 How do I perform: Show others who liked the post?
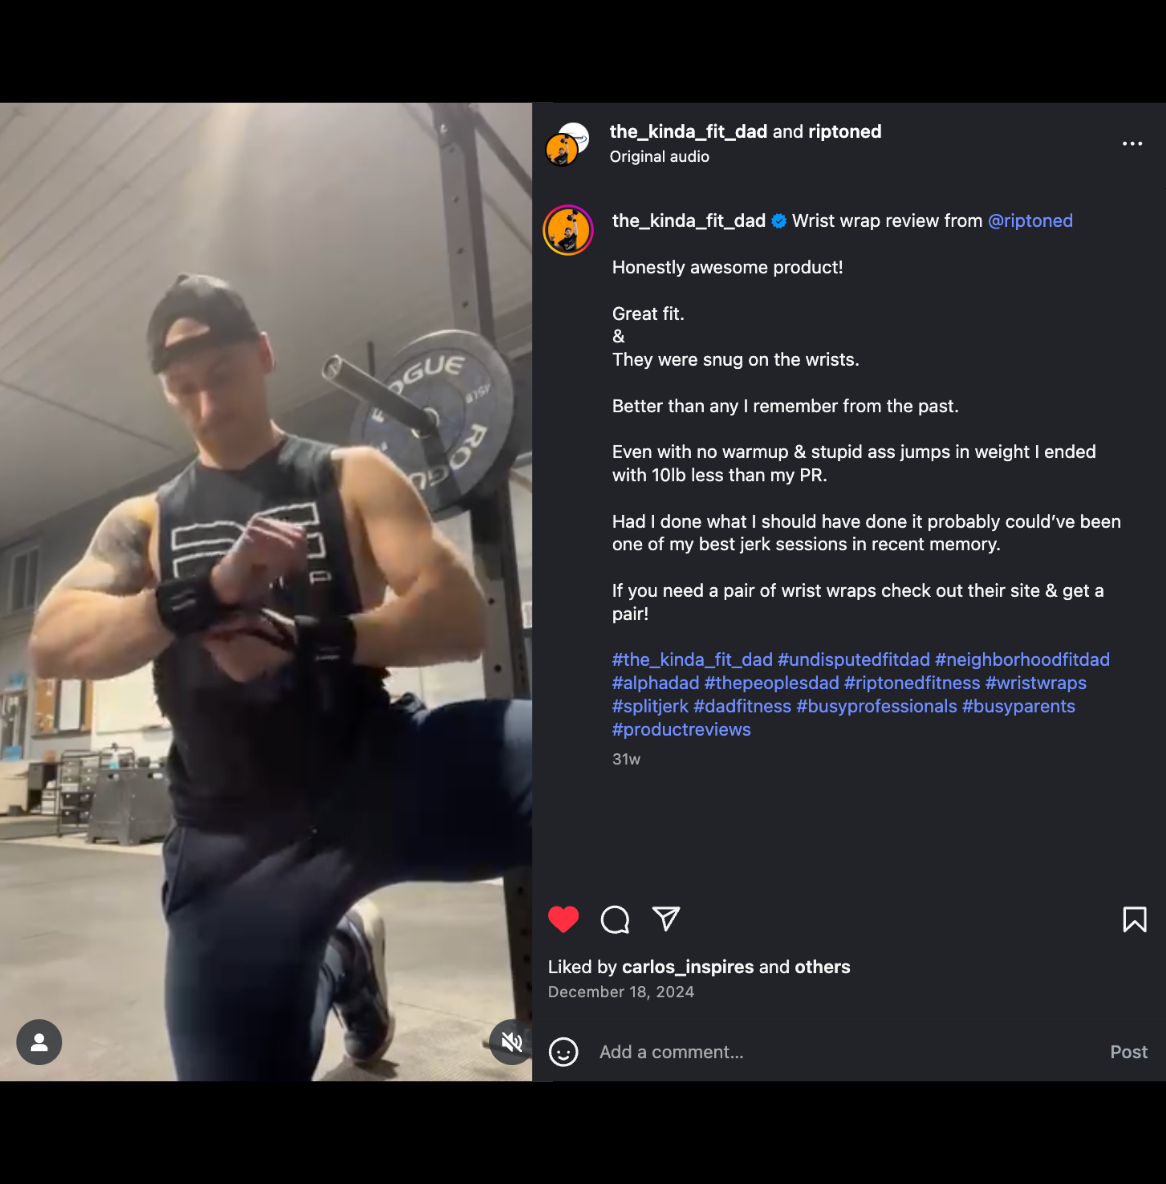click(x=822, y=967)
